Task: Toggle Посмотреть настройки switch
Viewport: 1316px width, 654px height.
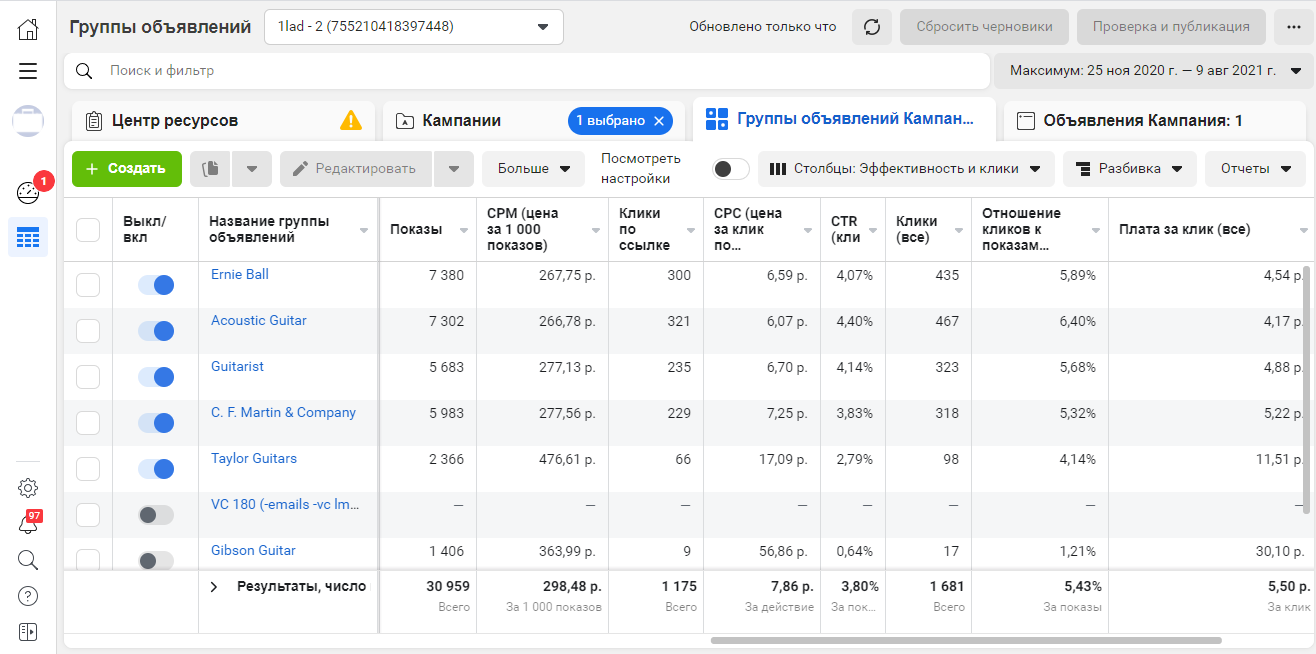Action: pyautogui.click(x=731, y=169)
